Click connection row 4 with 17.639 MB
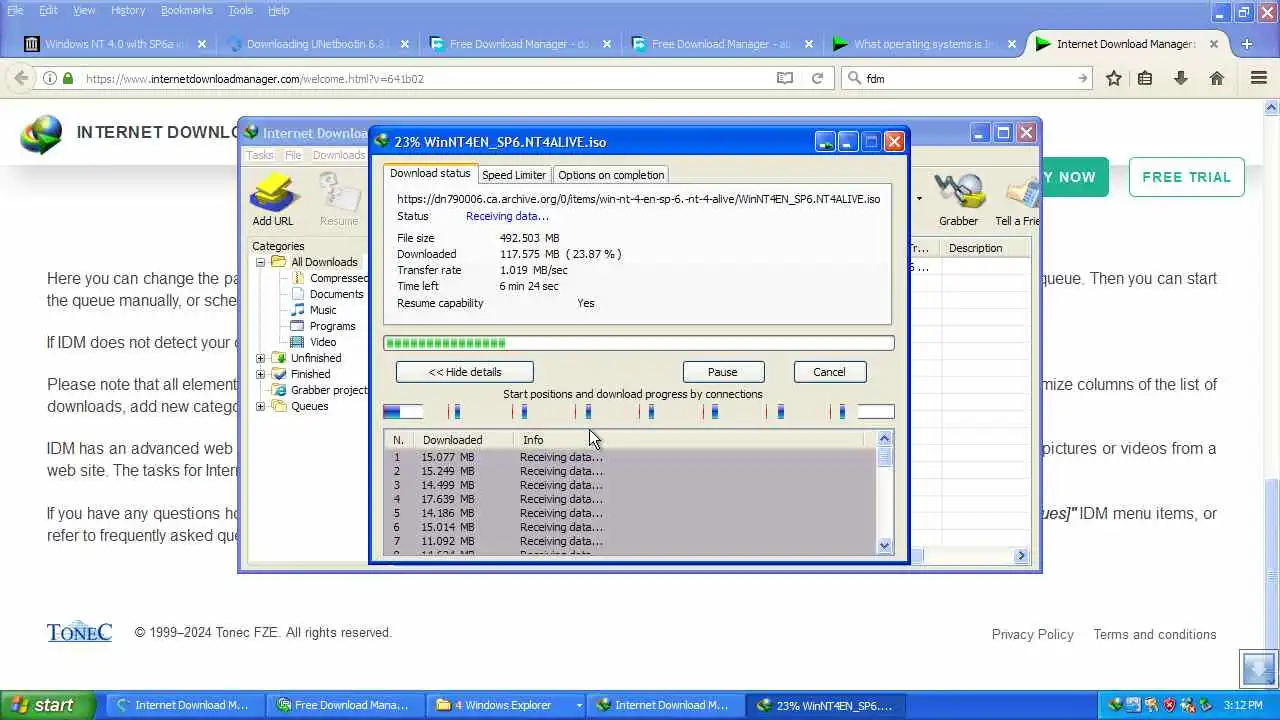Viewport: 1280px width, 720px height. [630, 499]
